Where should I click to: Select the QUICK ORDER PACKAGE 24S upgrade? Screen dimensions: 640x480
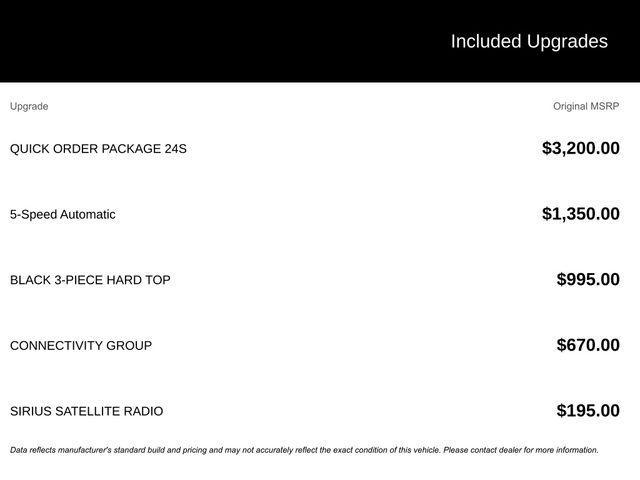[98, 149]
